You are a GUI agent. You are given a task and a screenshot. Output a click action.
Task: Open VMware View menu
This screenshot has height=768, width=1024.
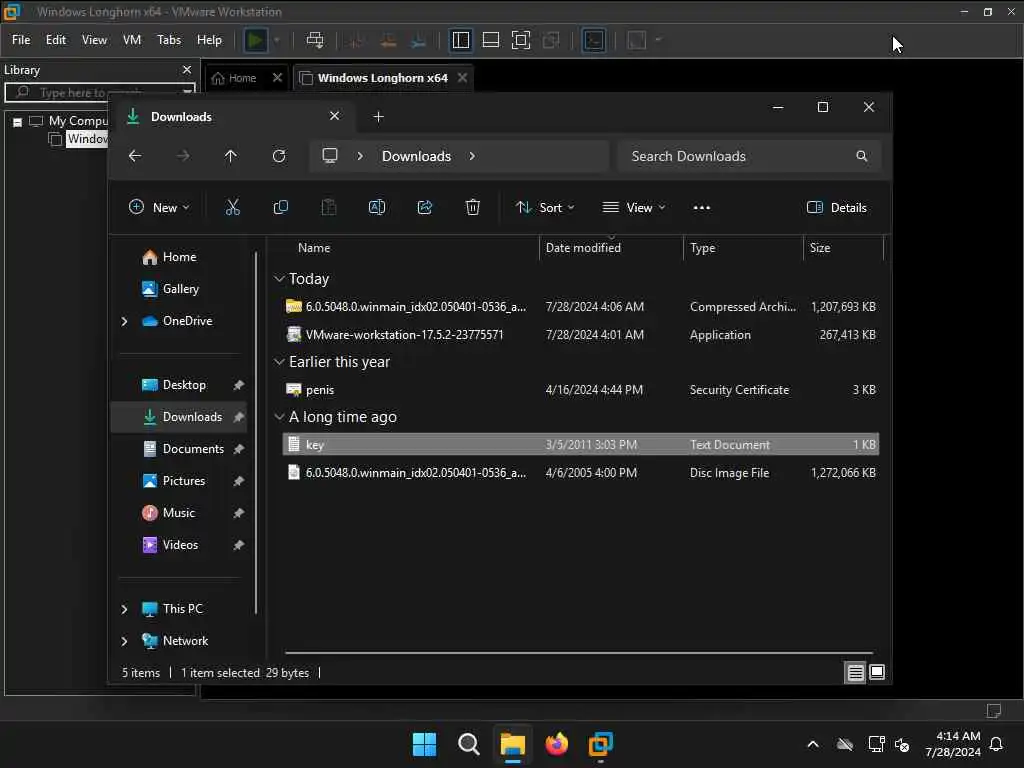point(94,40)
